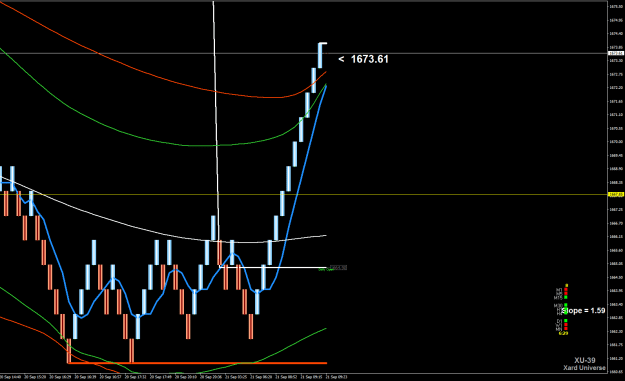625x381 pixels.
Task: Click the yellow 1667 price tag on axis
Action: (616, 194)
